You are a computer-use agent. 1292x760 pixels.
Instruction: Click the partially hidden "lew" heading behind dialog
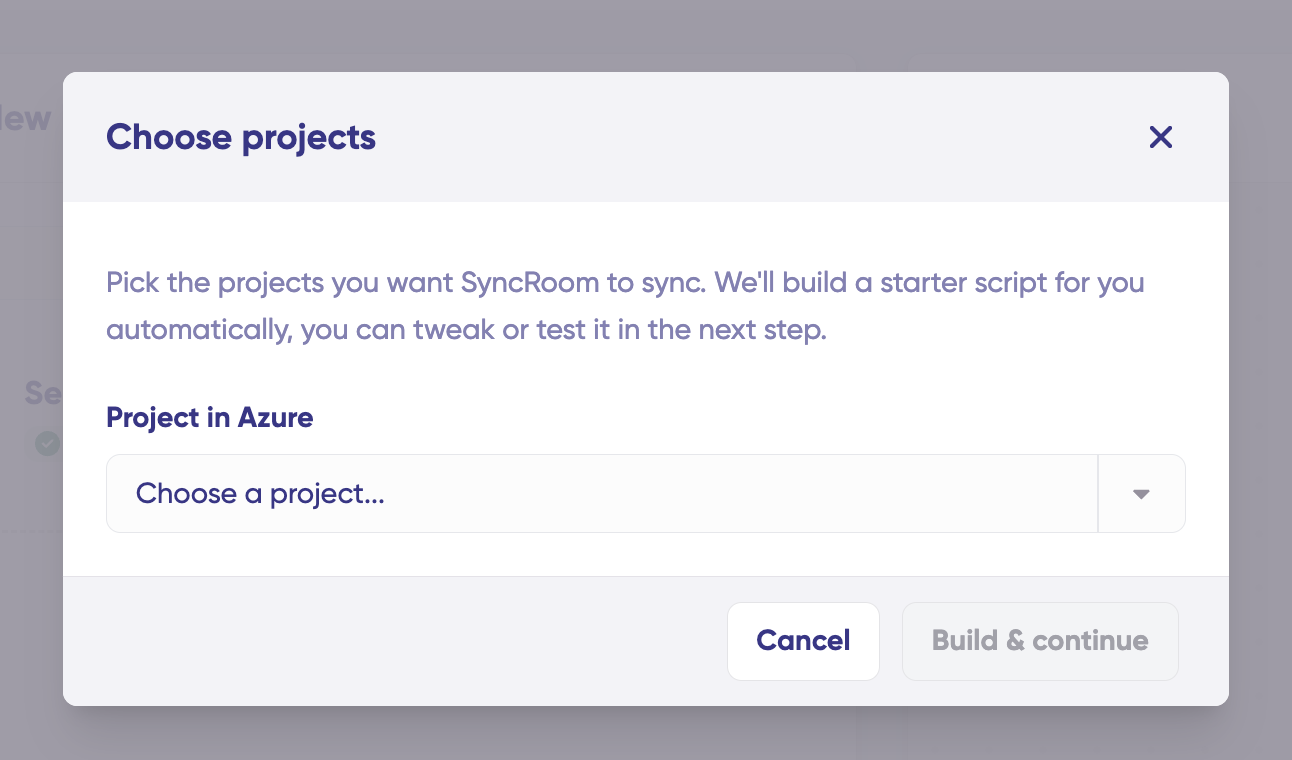click(x=27, y=118)
